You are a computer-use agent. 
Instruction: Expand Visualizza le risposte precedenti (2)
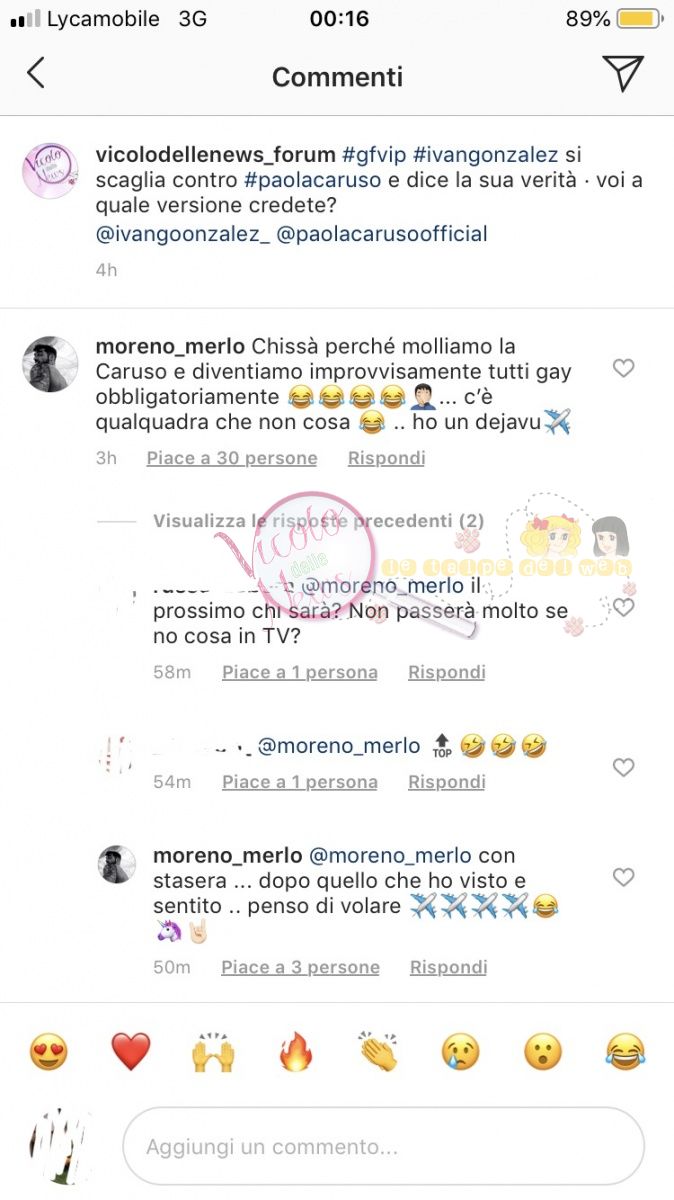318,521
